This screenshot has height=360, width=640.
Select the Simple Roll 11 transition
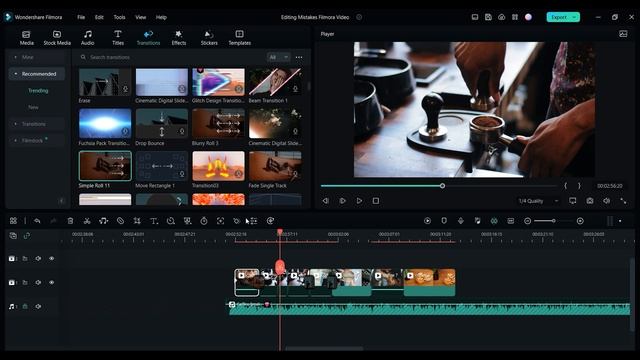point(105,166)
